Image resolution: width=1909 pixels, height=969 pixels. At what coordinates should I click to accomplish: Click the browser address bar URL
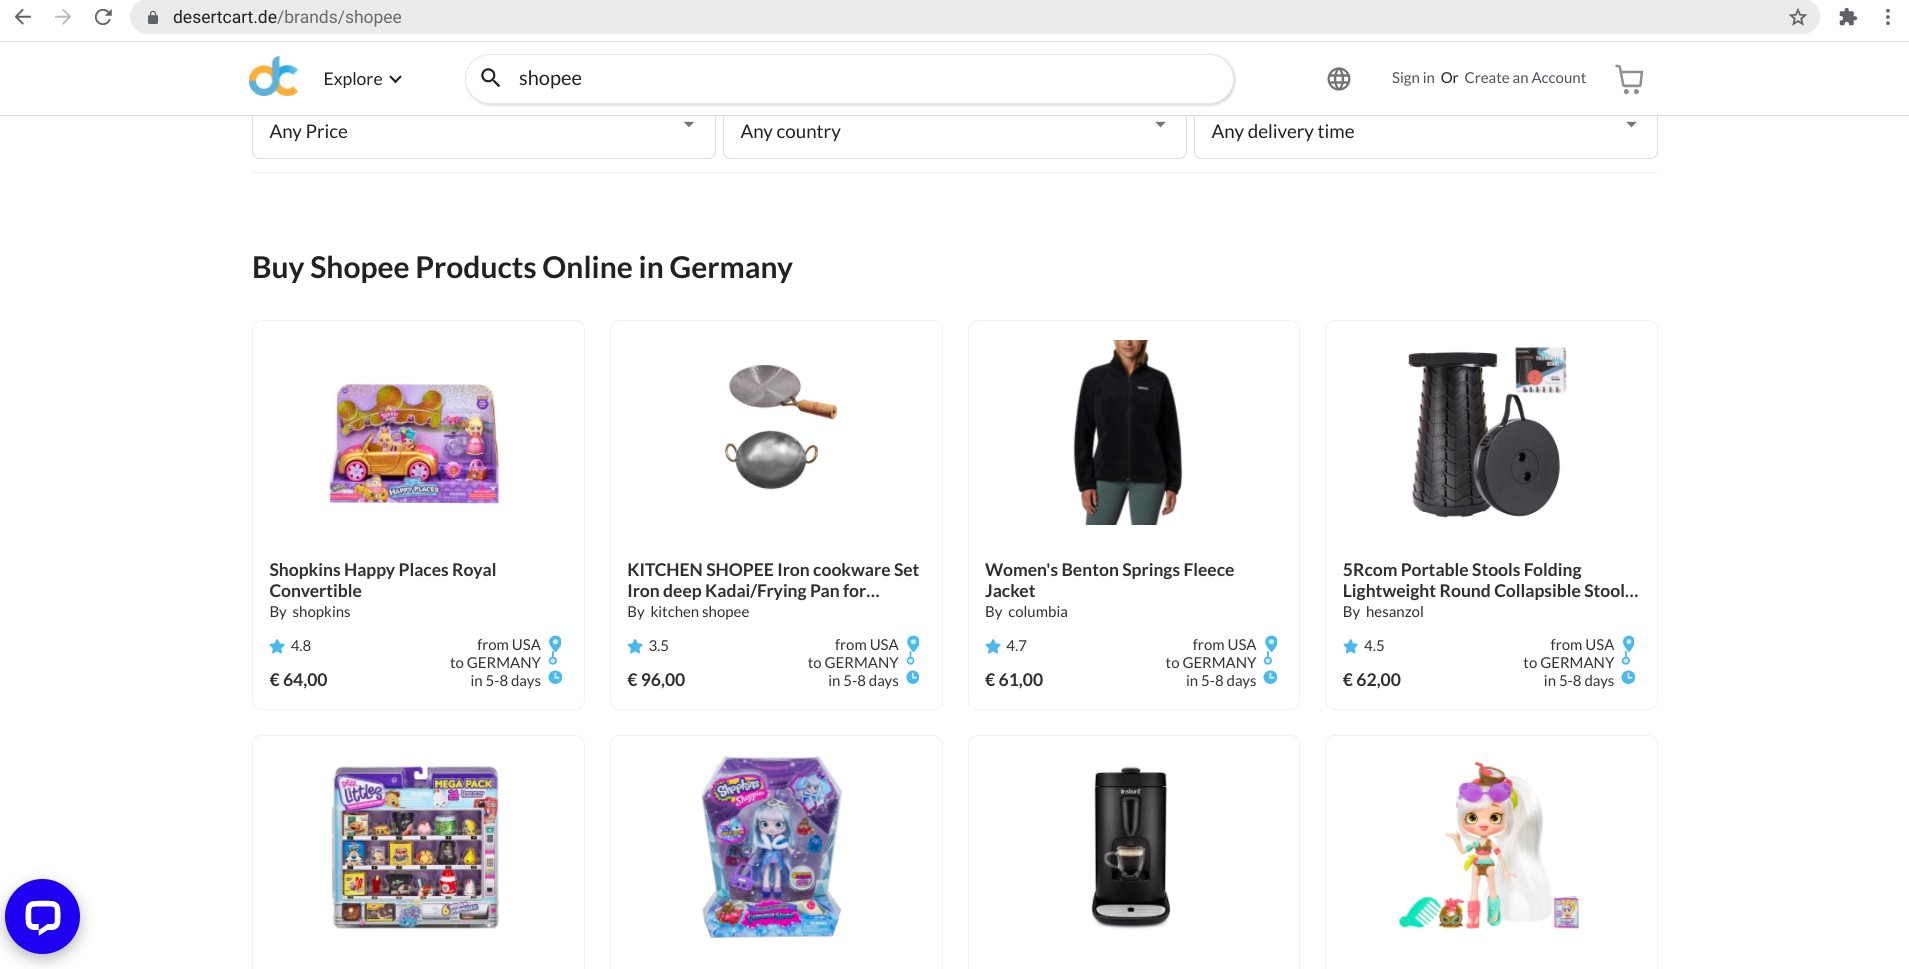pyautogui.click(x=287, y=17)
